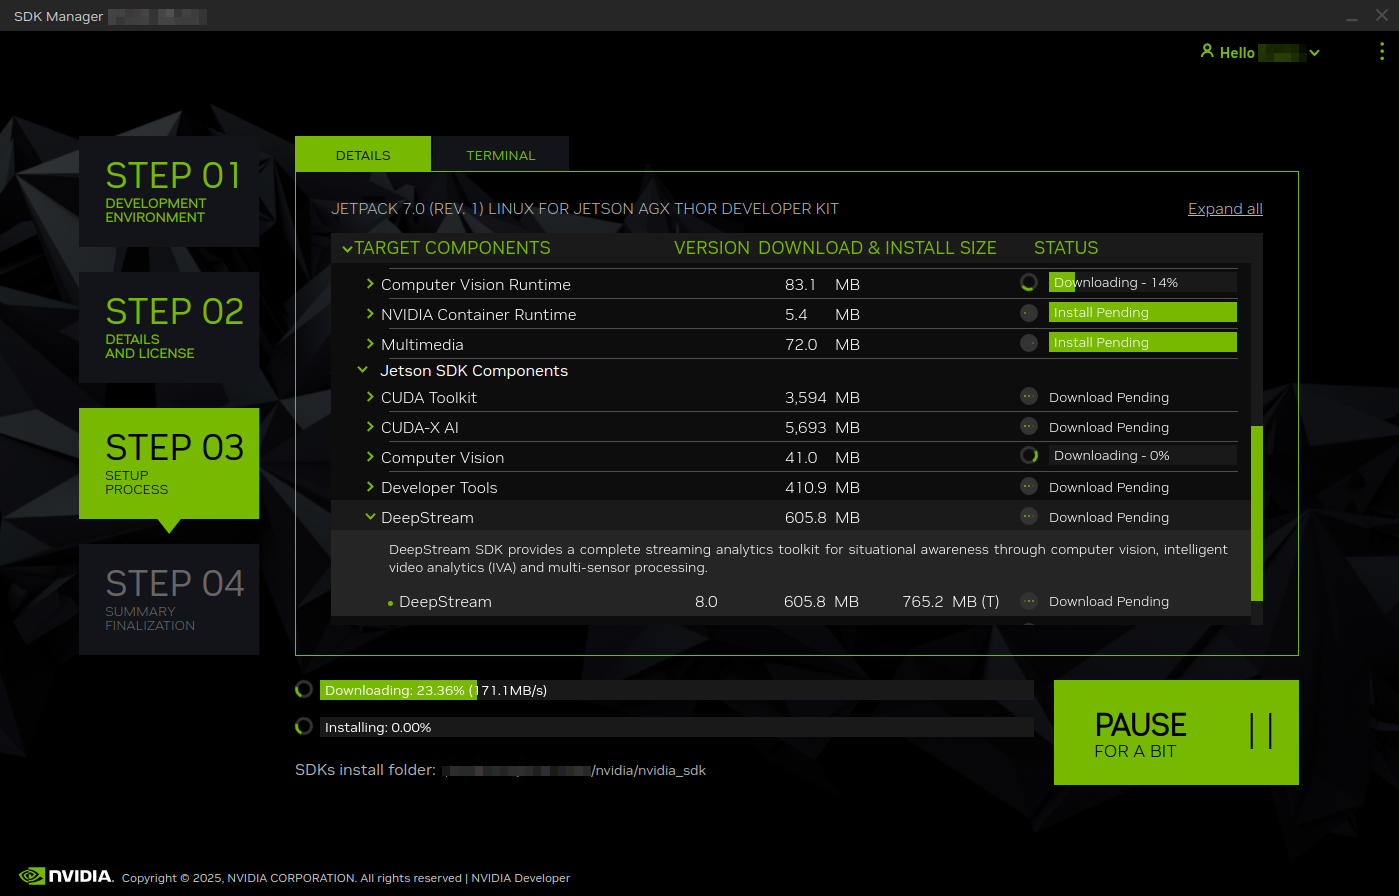Click the progress spinner for Computer Vision downloading
The image size is (1399, 896).
[x=1029, y=455]
